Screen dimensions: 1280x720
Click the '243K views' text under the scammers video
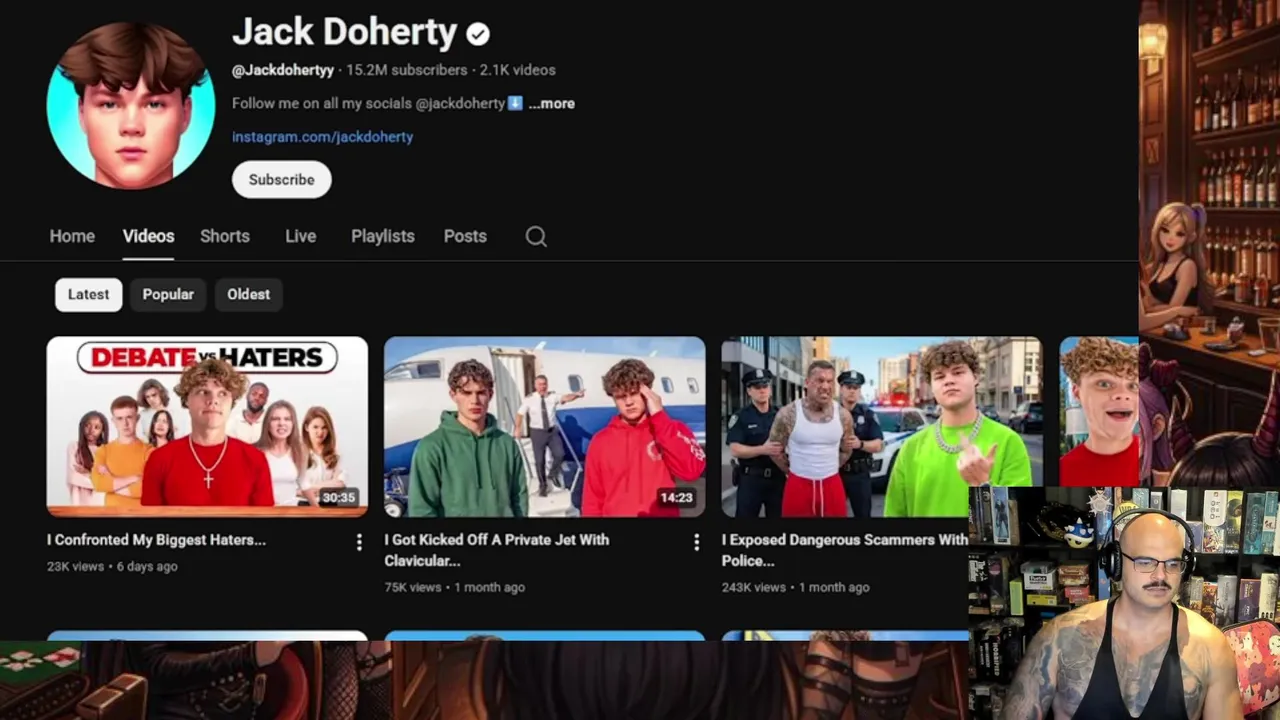point(753,587)
